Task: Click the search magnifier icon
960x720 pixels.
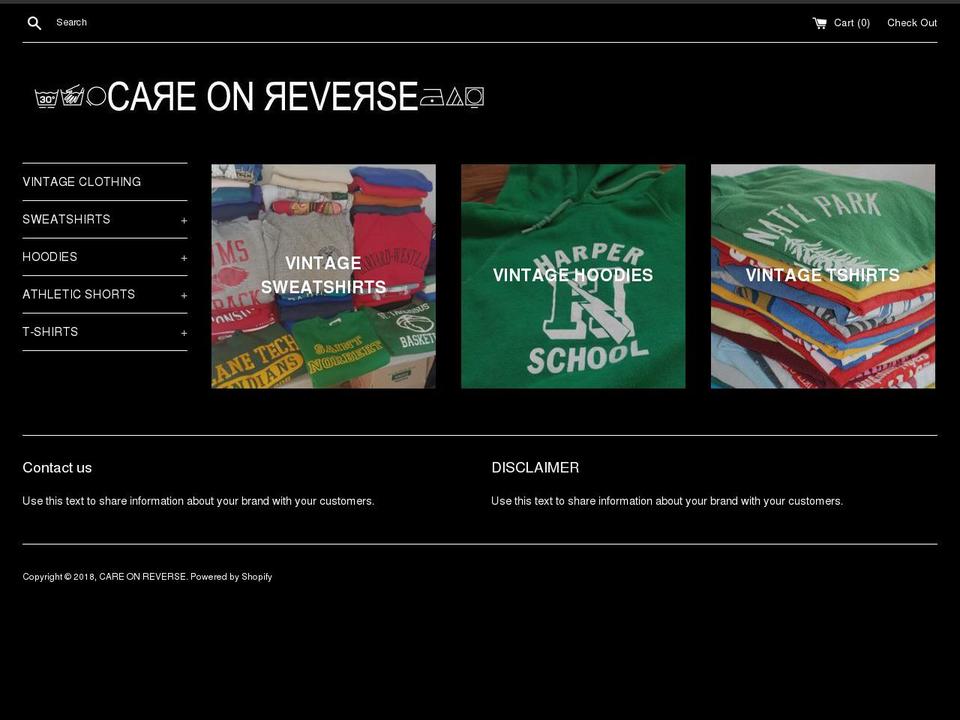Action: point(34,23)
